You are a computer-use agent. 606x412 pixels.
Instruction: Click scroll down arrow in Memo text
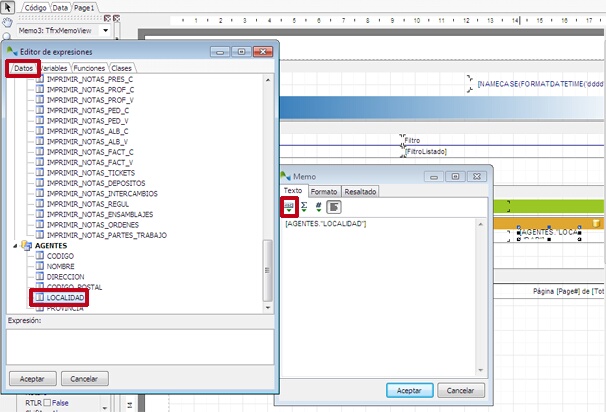[480, 370]
